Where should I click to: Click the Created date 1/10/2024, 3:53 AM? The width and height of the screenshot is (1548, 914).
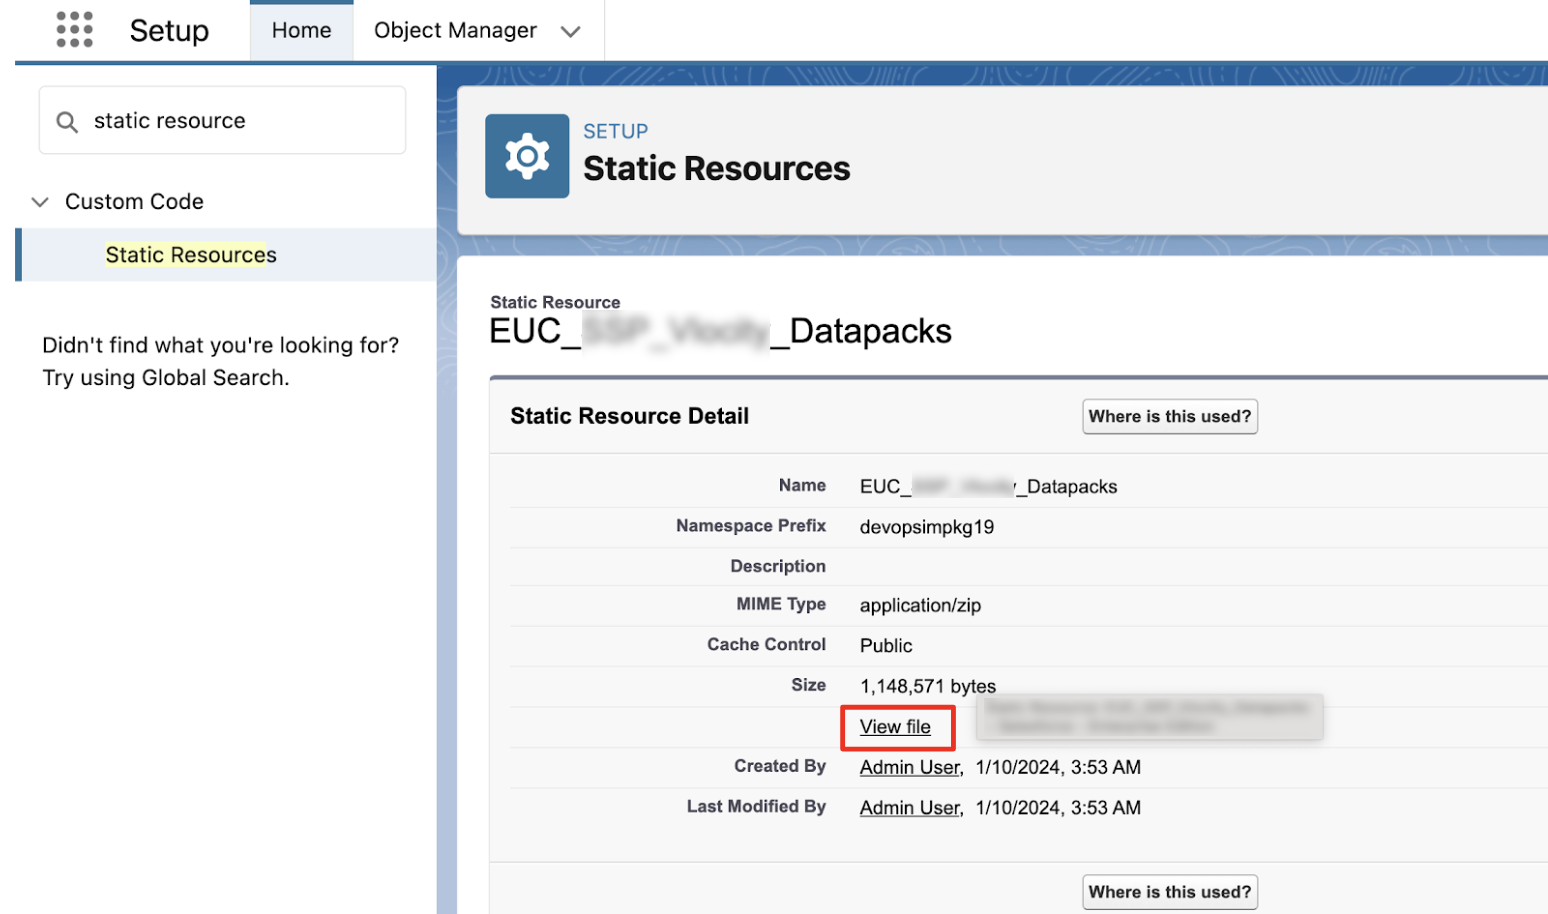(x=1058, y=767)
